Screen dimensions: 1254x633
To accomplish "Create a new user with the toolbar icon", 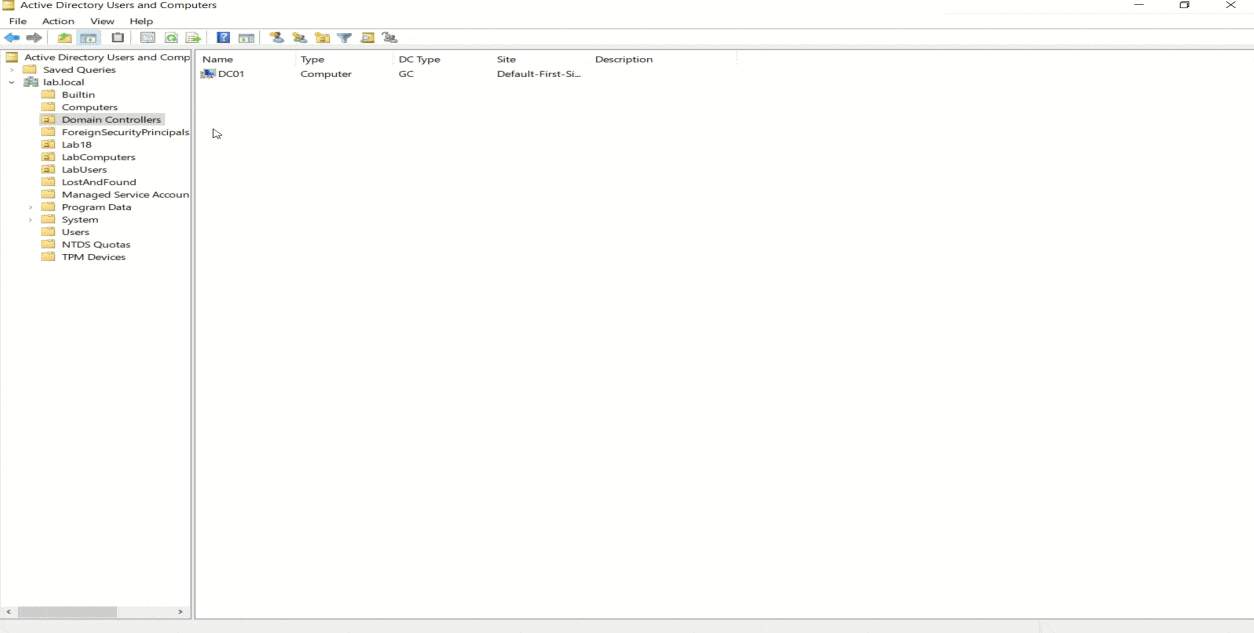I will click(x=277, y=38).
